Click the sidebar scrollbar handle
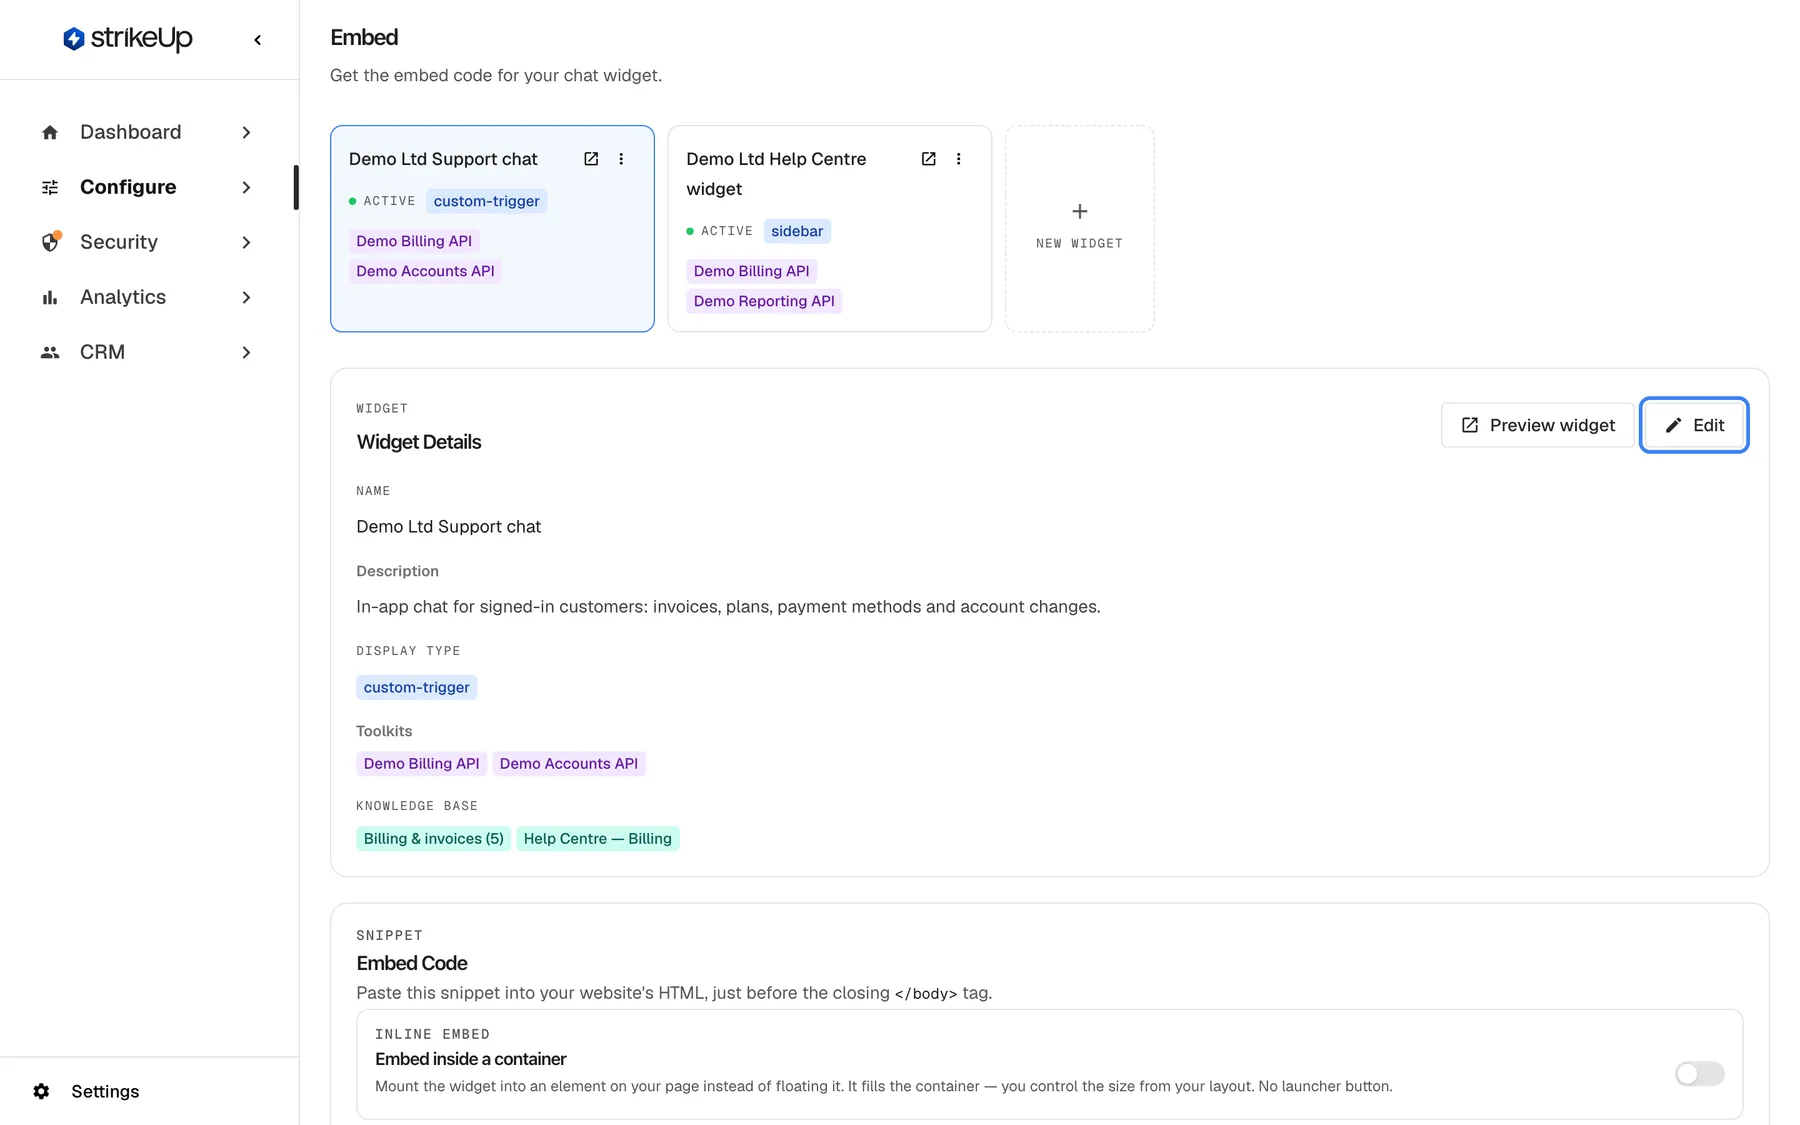Image resolution: width=1800 pixels, height=1125 pixels. pyautogui.click(x=296, y=187)
